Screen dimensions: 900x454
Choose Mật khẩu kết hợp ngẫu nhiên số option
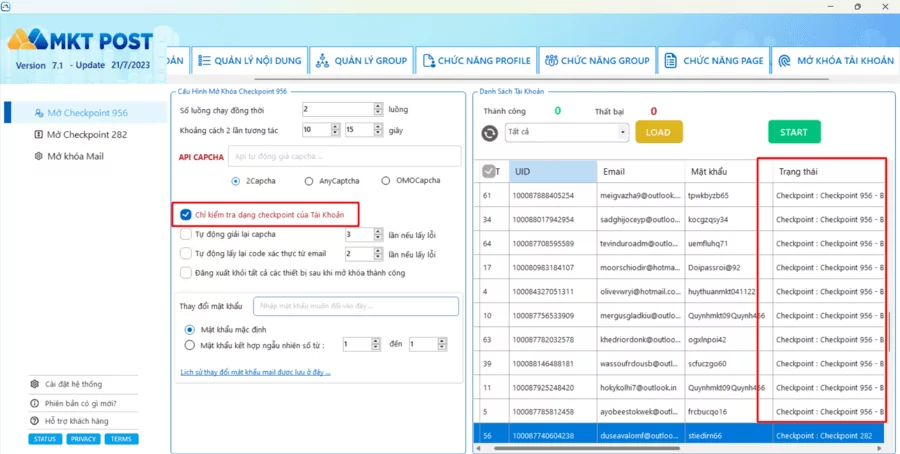[190, 345]
